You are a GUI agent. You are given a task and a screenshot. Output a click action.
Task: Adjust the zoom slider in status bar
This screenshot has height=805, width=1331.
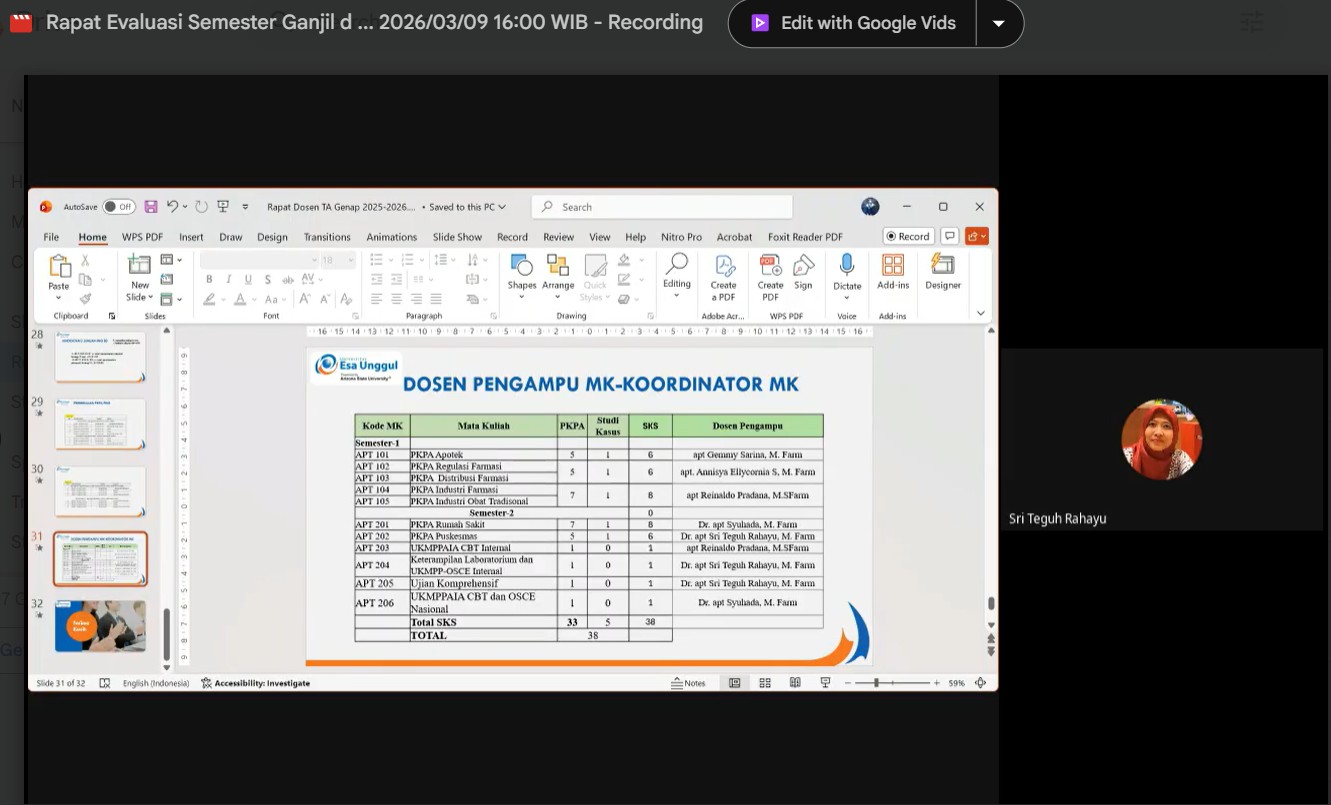click(x=876, y=683)
